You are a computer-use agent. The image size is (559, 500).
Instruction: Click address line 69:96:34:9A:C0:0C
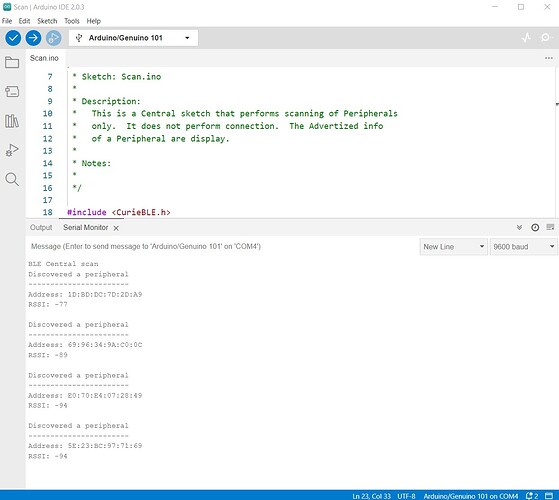click(x=85, y=345)
